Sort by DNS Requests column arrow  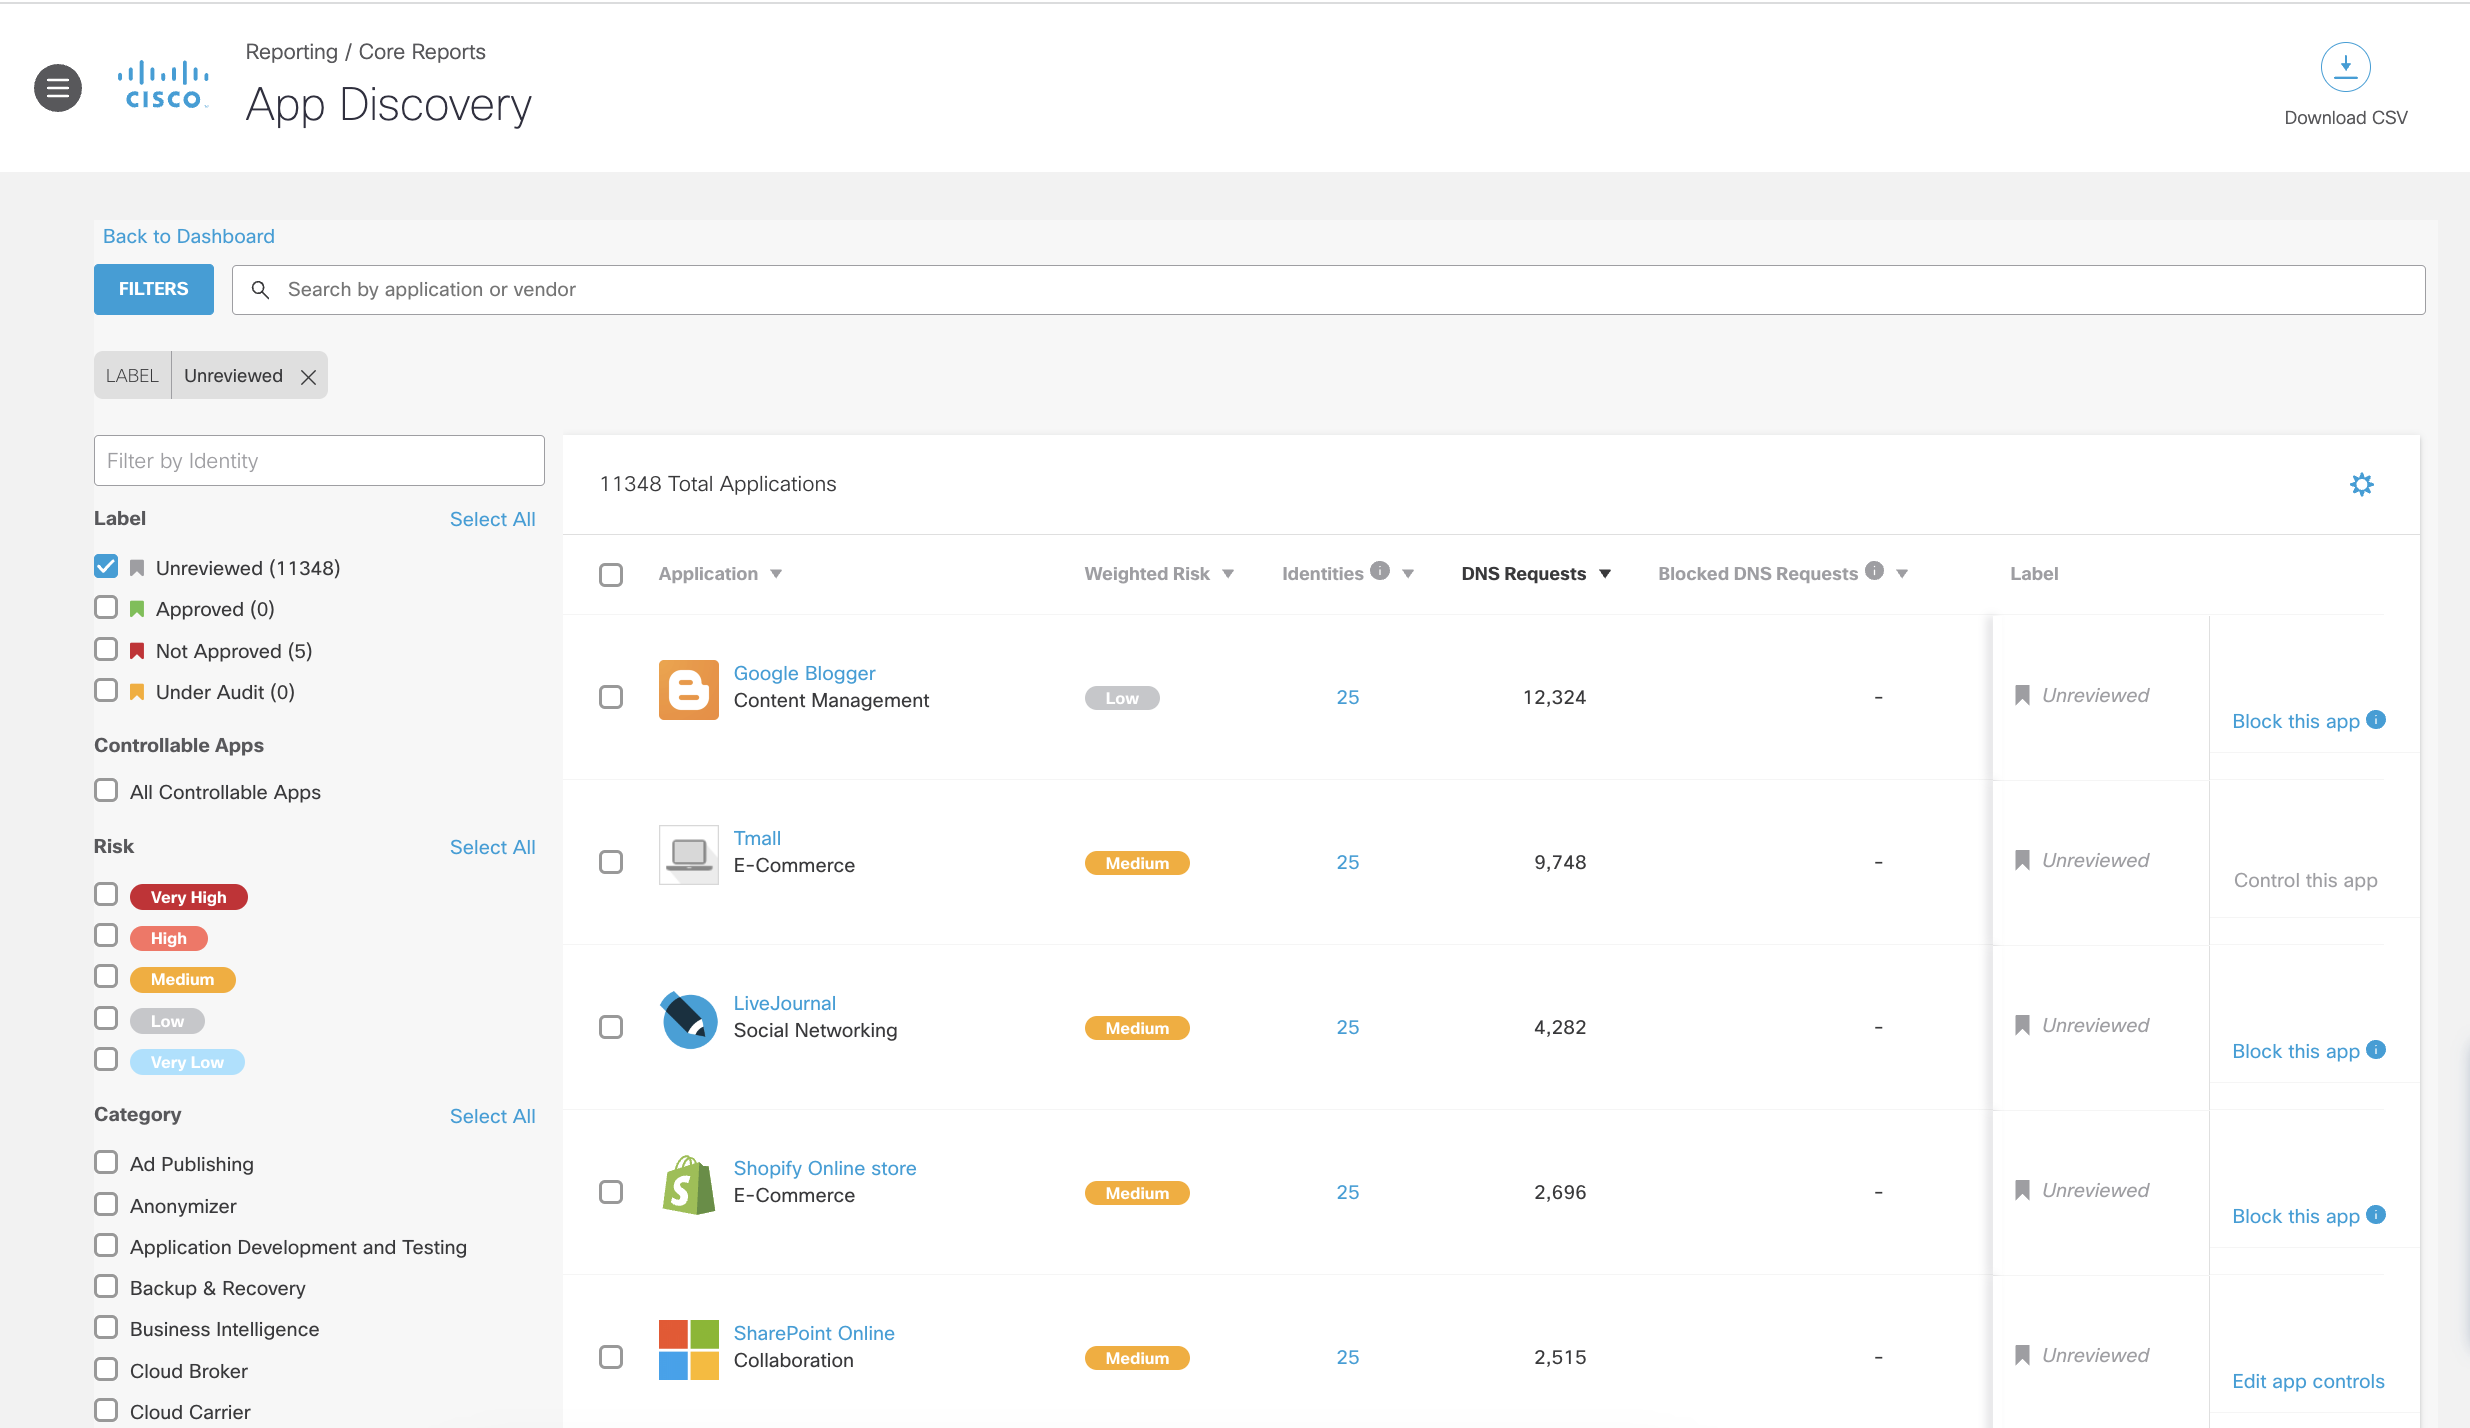[x=1605, y=574]
